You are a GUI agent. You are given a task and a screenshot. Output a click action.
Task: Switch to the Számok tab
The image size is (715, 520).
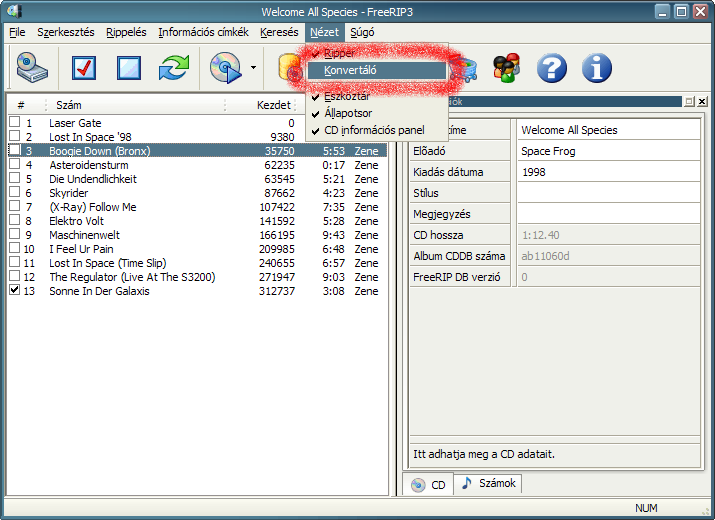488,484
